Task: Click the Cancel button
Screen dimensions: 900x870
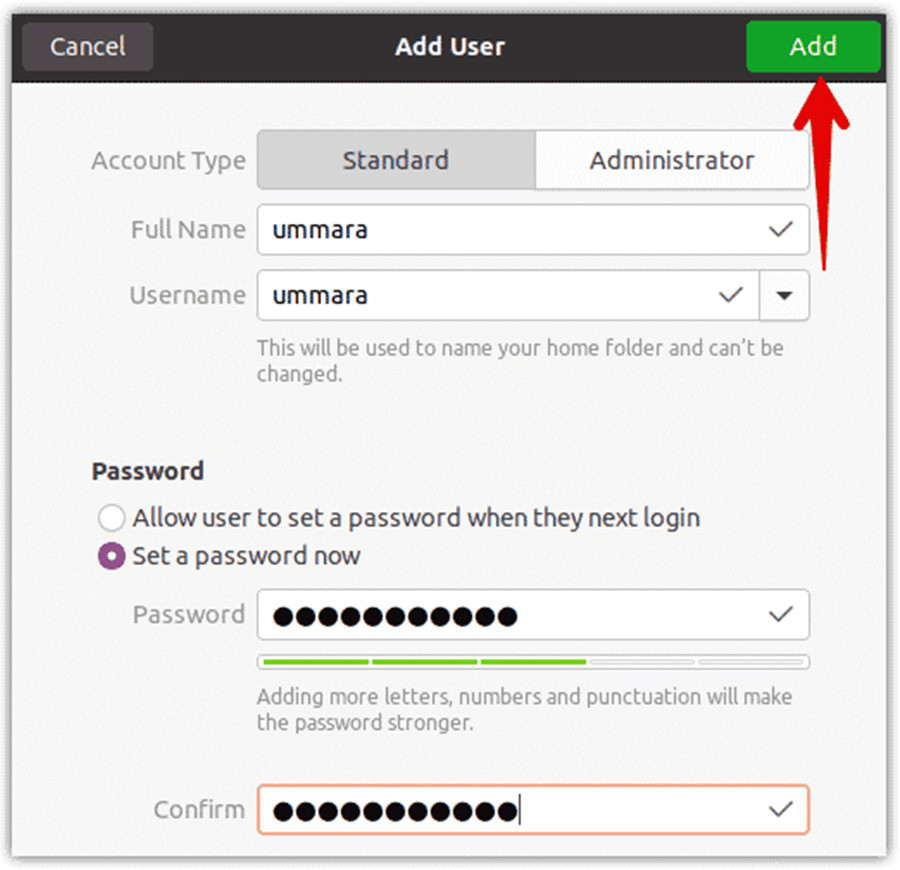Action: point(86,46)
